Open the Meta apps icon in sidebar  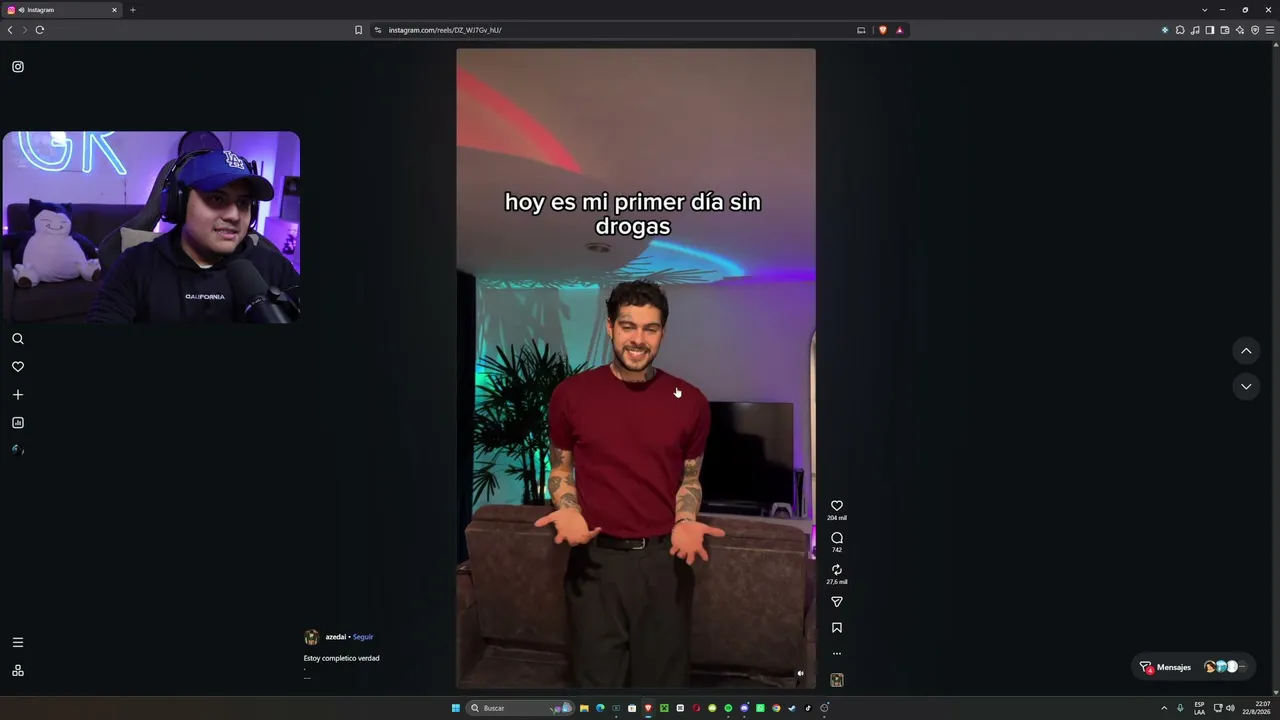pos(18,670)
